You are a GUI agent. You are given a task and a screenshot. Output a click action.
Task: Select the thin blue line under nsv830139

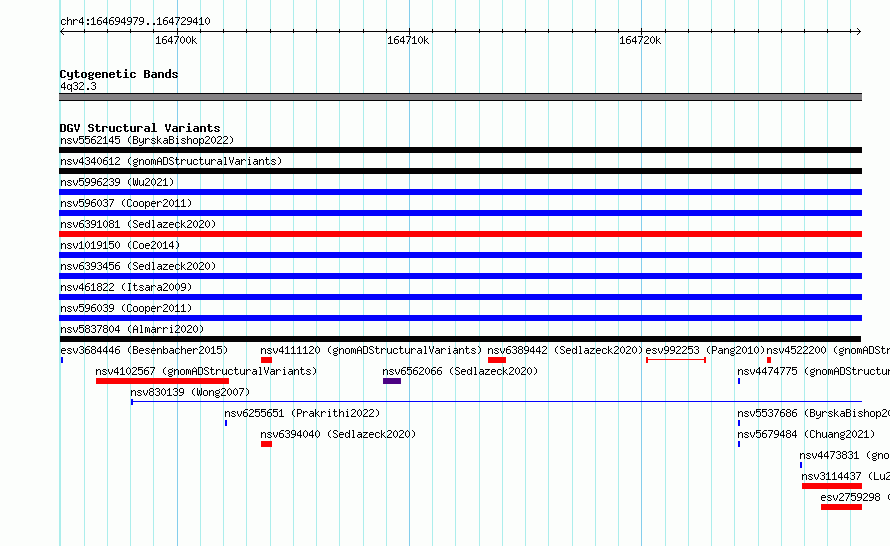pyautogui.click(x=497, y=402)
